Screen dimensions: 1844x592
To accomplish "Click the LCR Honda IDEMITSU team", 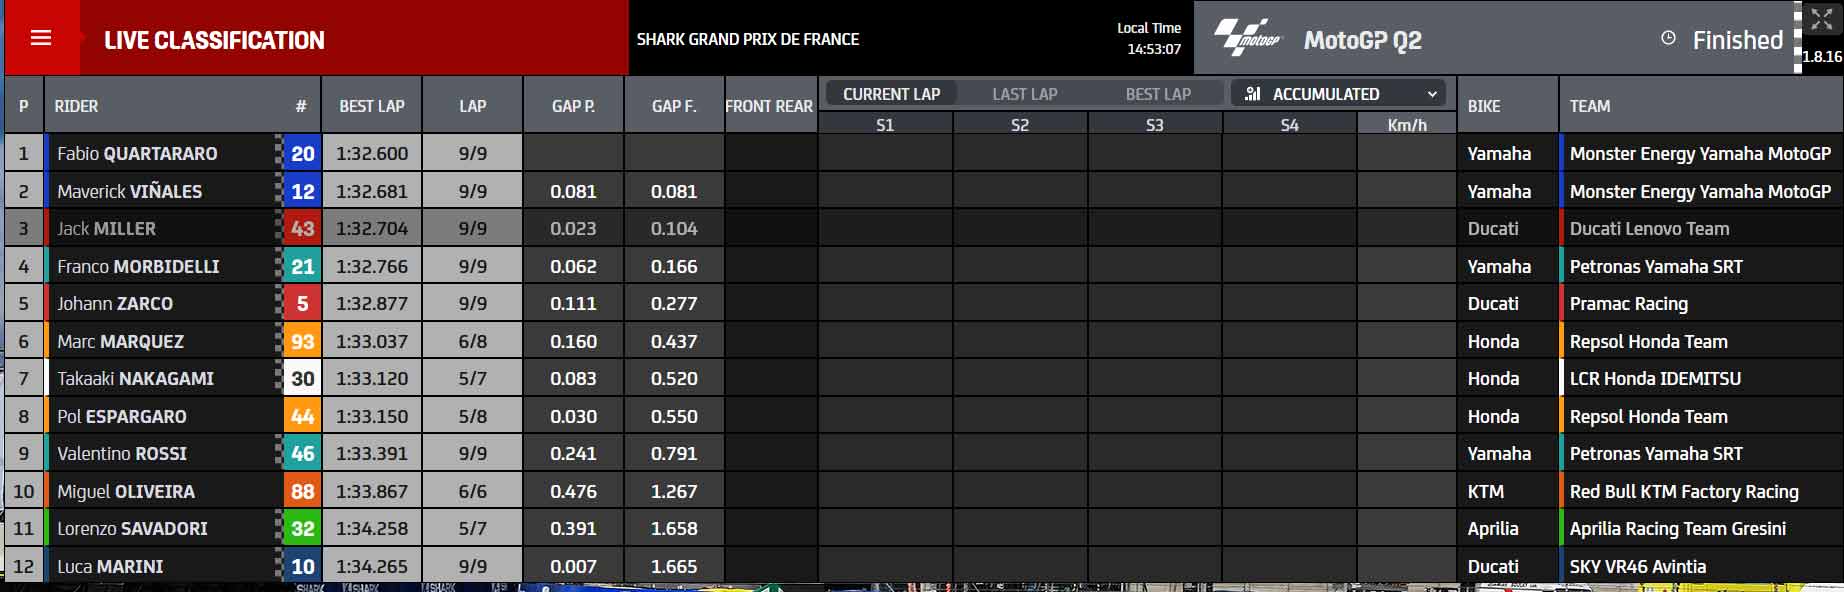I will pos(1655,378).
